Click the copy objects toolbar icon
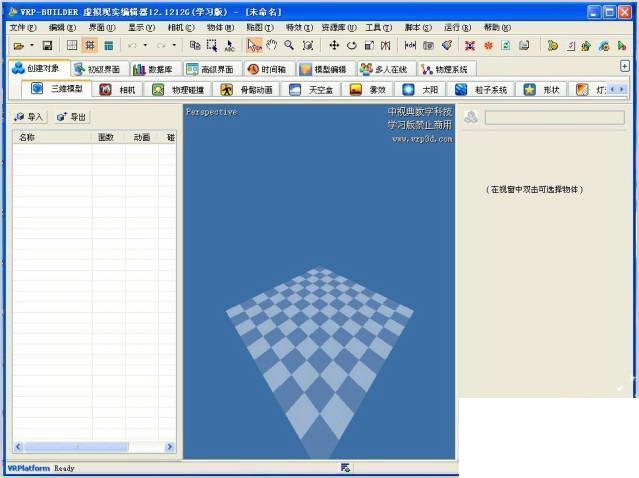 click(195, 45)
